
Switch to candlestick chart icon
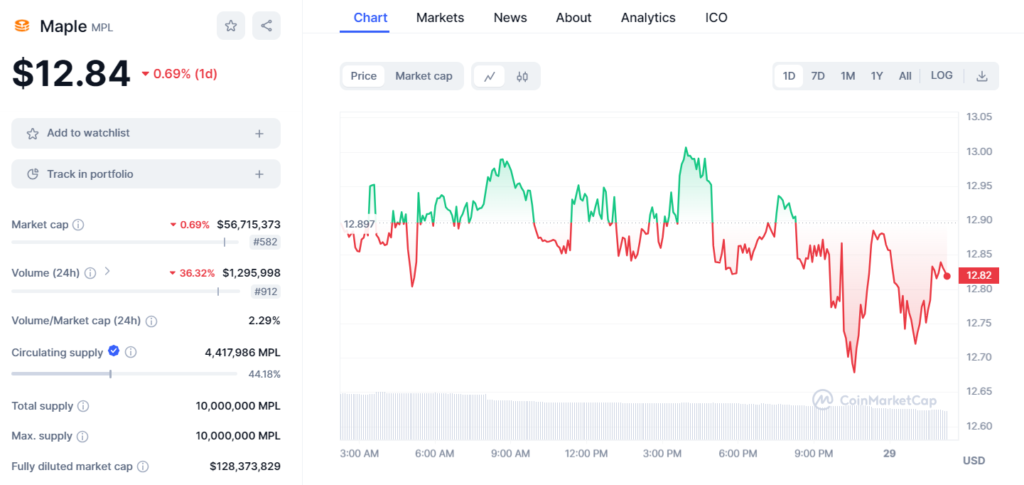tap(522, 76)
